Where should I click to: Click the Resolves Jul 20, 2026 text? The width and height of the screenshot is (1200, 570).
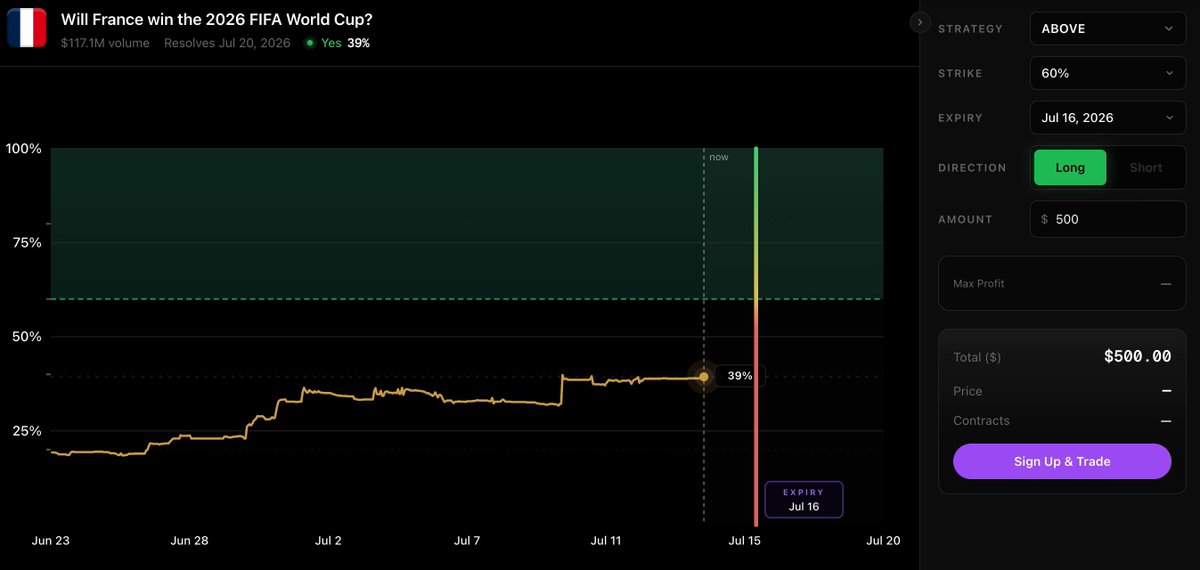(228, 43)
